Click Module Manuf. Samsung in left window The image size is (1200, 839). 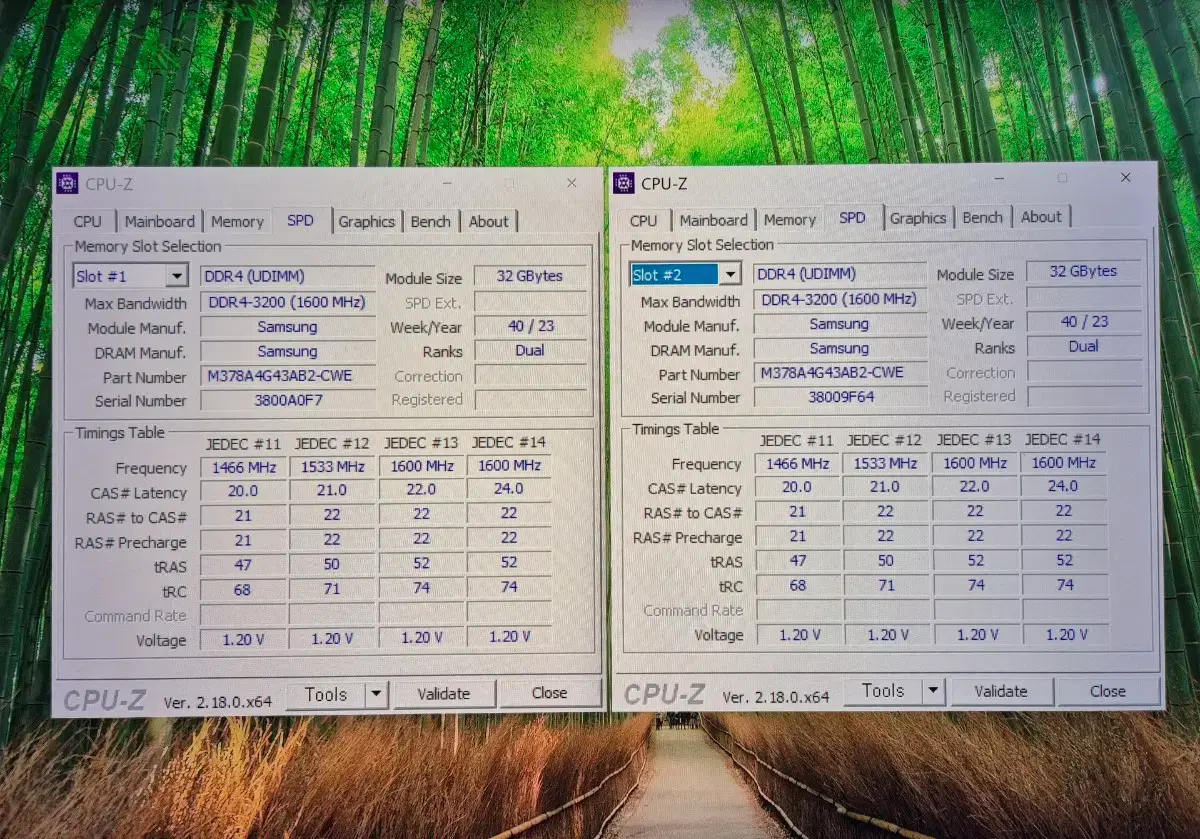point(288,327)
